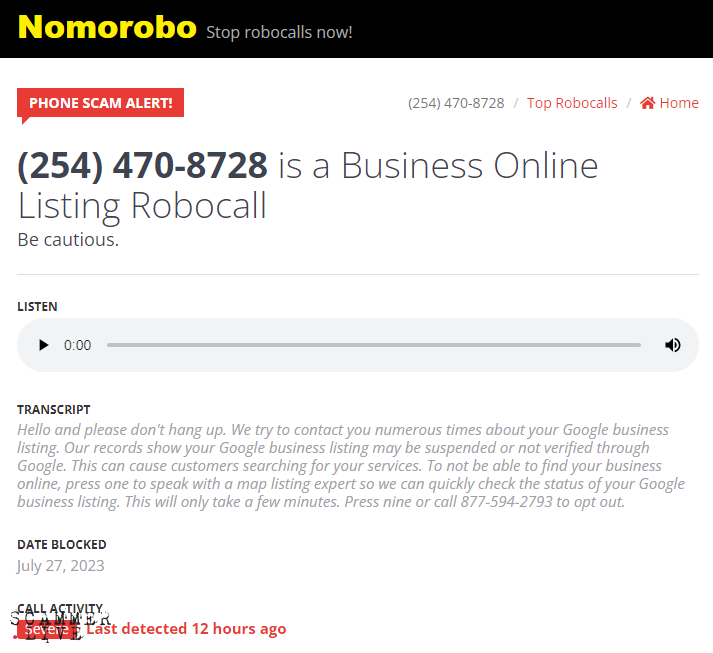713x653 pixels.
Task: Mute the audio player volume icon
Action: pos(673,345)
